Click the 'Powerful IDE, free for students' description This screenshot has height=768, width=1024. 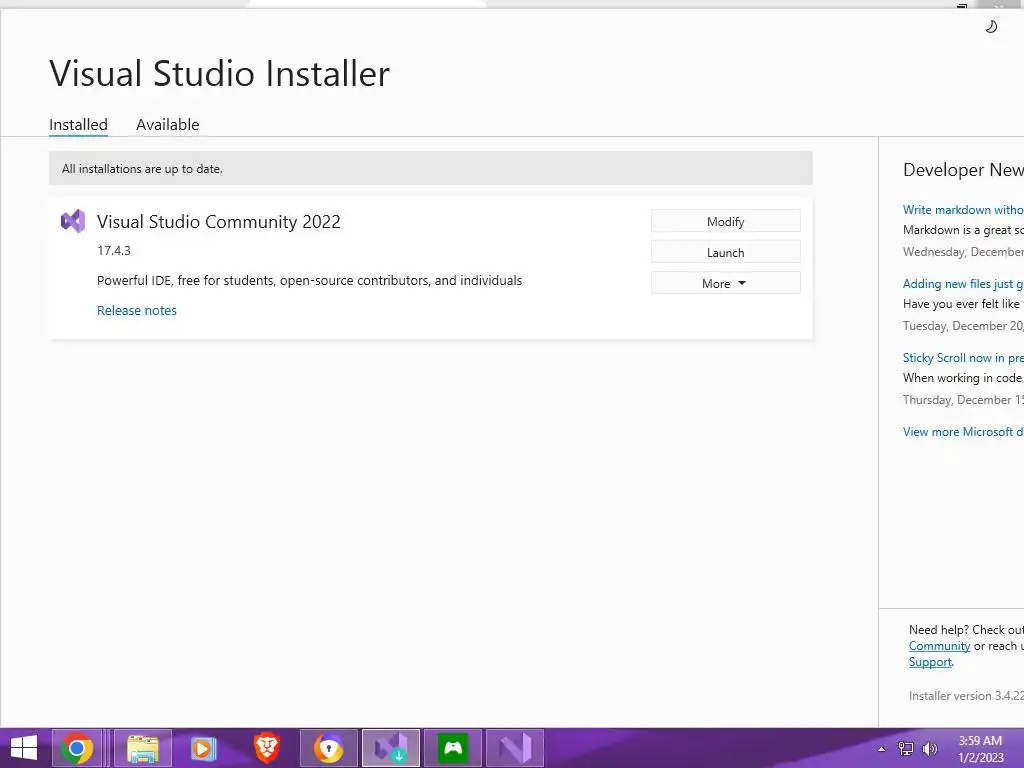click(x=310, y=280)
